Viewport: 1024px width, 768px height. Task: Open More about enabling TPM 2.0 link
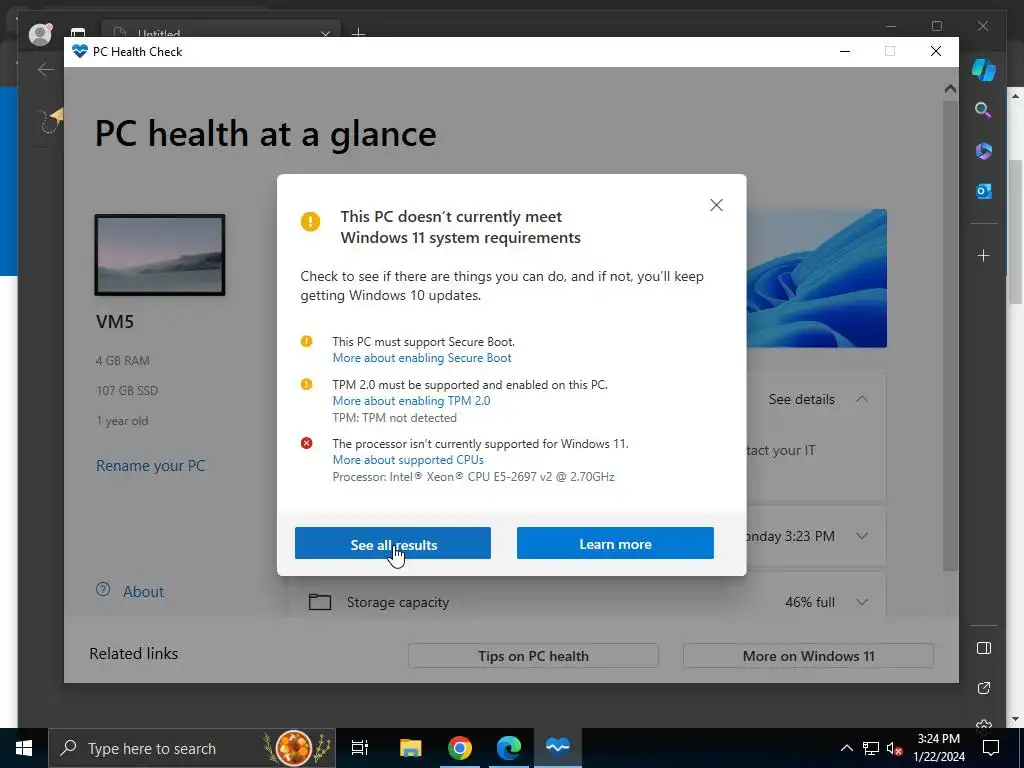pyautogui.click(x=411, y=401)
